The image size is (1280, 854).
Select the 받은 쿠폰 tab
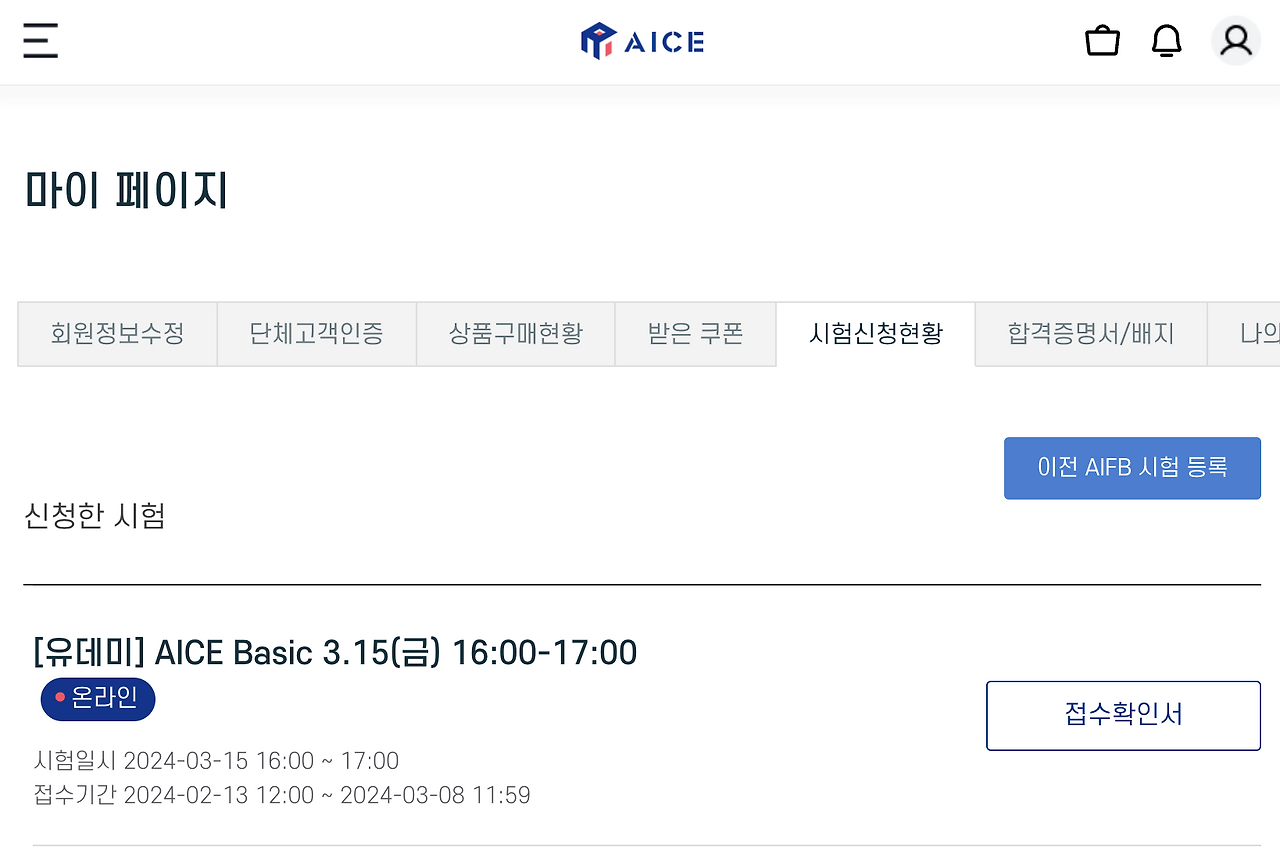click(x=695, y=334)
